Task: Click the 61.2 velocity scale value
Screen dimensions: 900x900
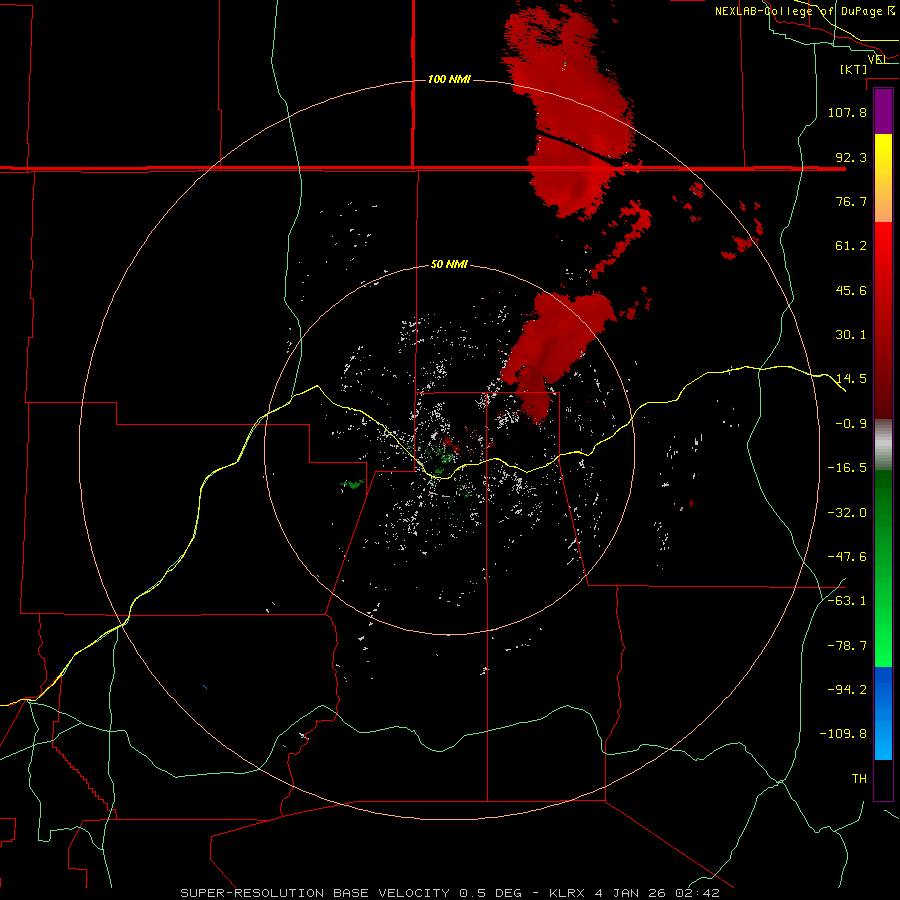Action: tap(851, 246)
